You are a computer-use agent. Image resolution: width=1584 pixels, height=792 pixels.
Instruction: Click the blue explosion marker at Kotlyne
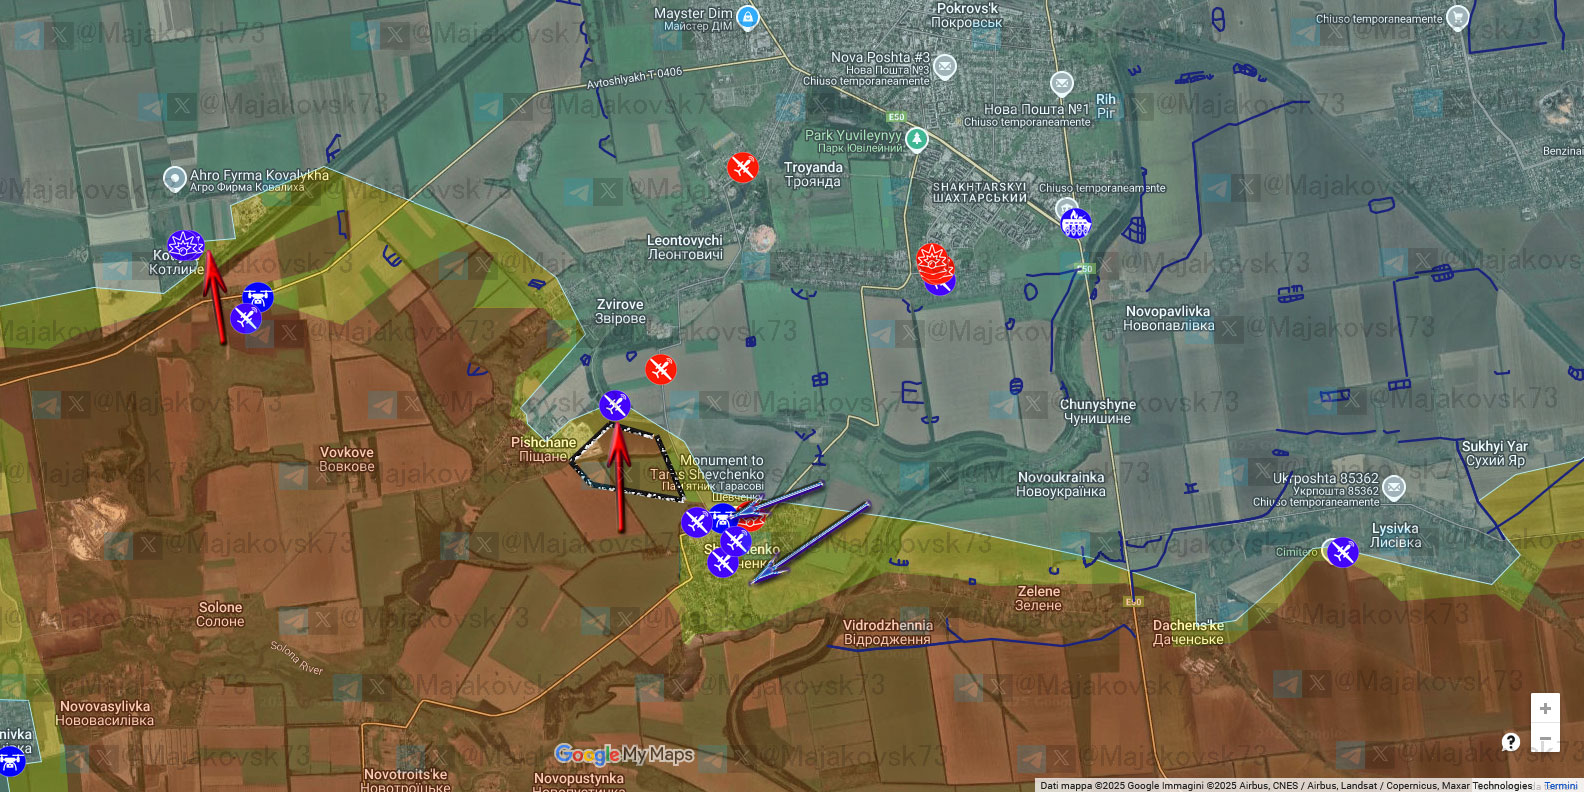(185, 245)
